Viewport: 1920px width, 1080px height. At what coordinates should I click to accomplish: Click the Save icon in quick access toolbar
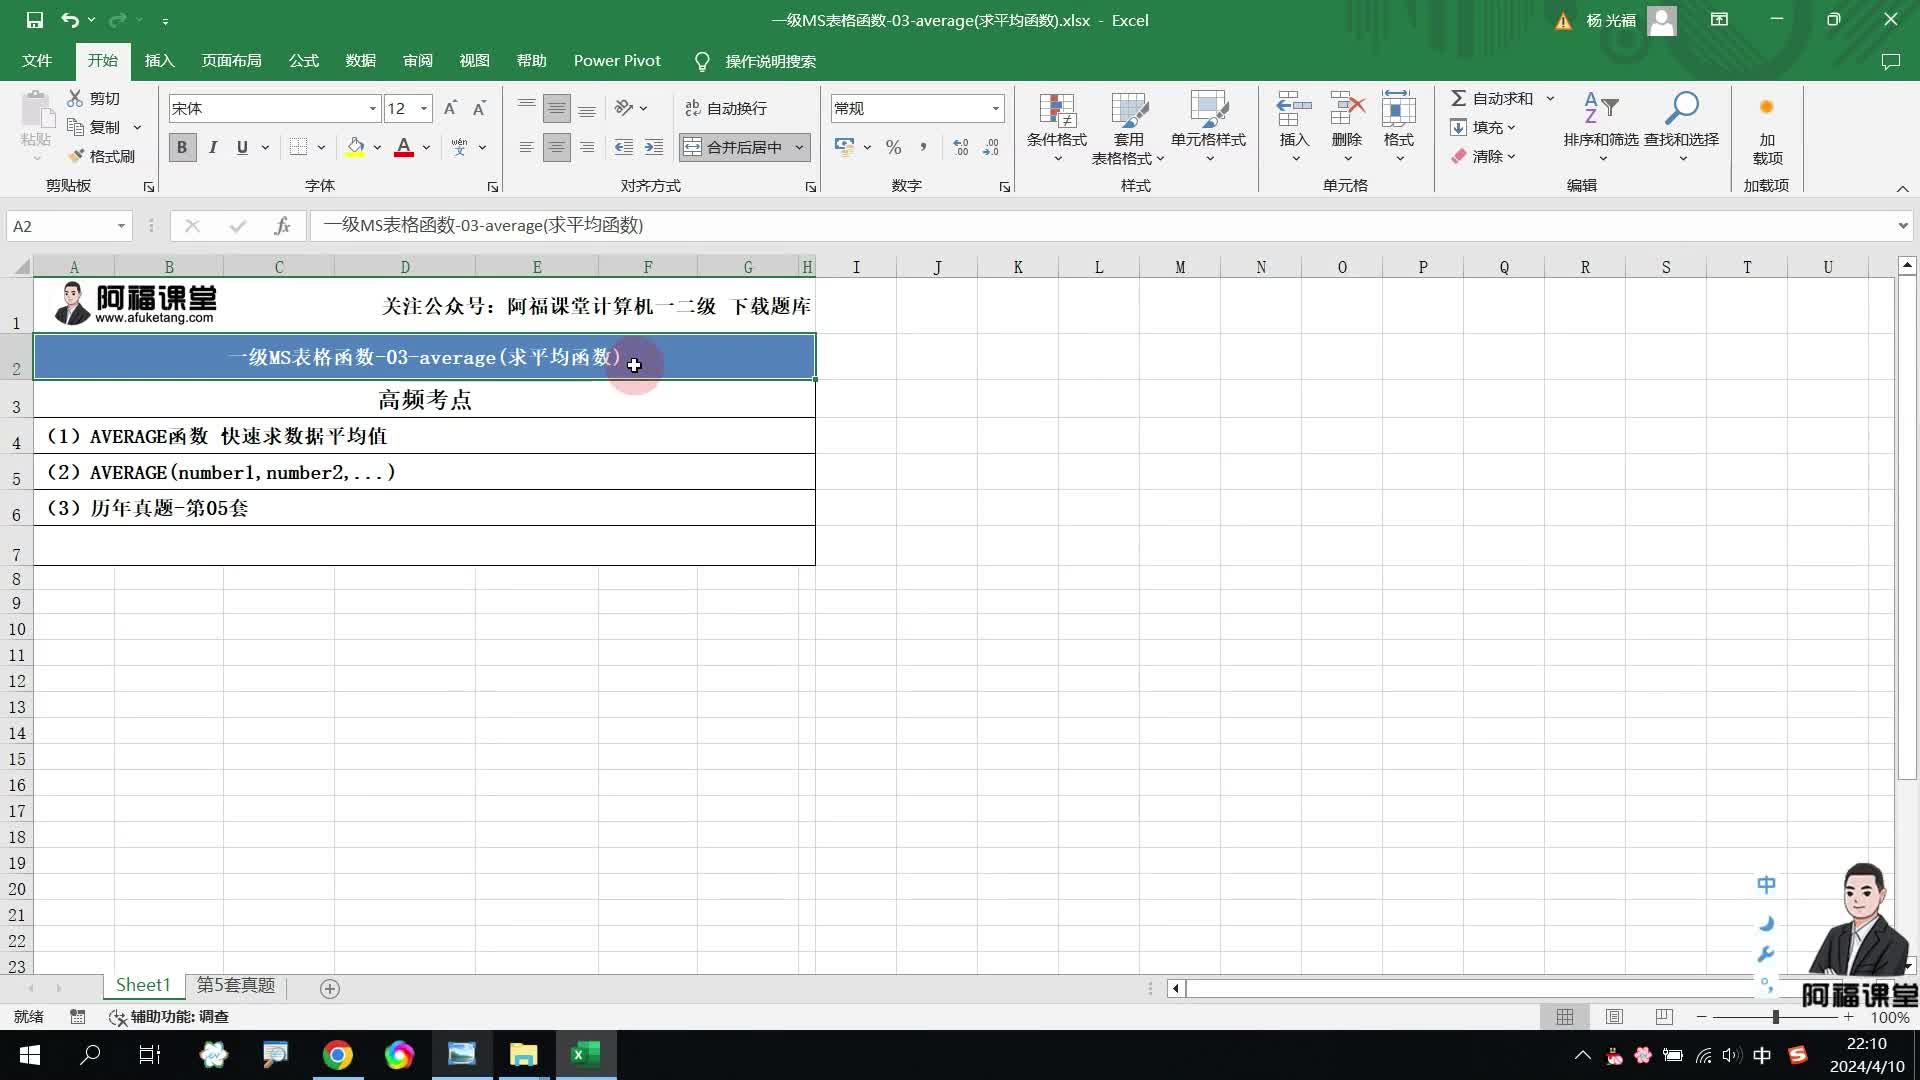tap(35, 20)
